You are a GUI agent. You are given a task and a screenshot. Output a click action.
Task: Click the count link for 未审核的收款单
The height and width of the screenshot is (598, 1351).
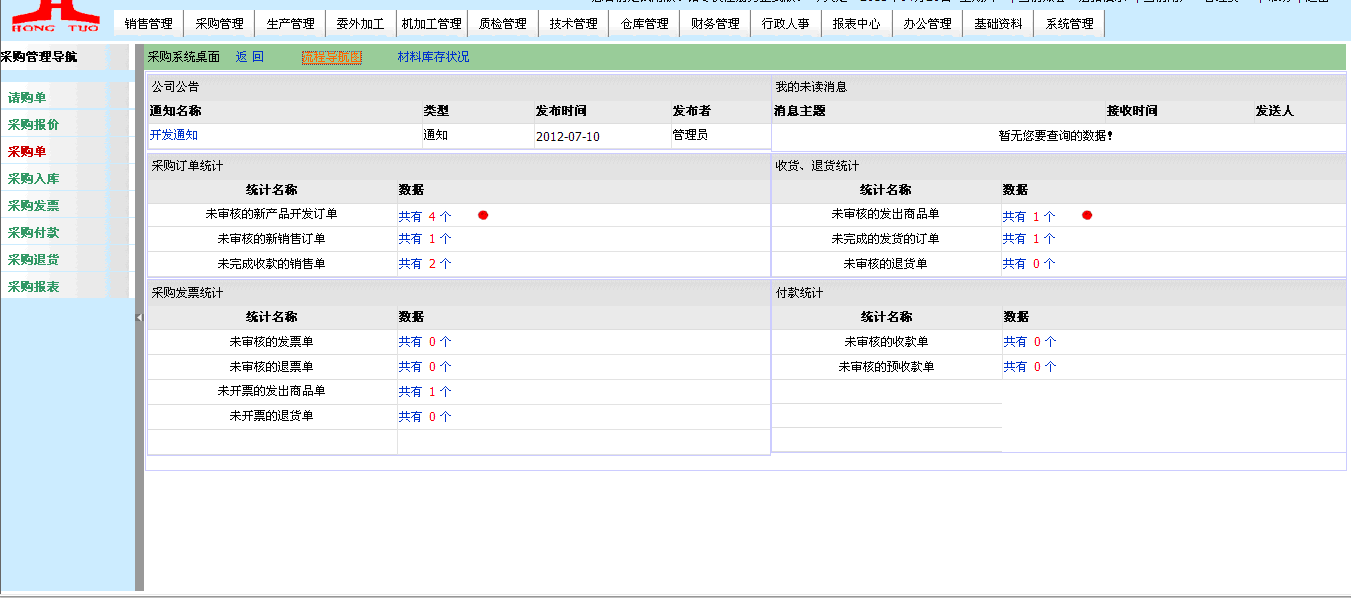(1029, 342)
